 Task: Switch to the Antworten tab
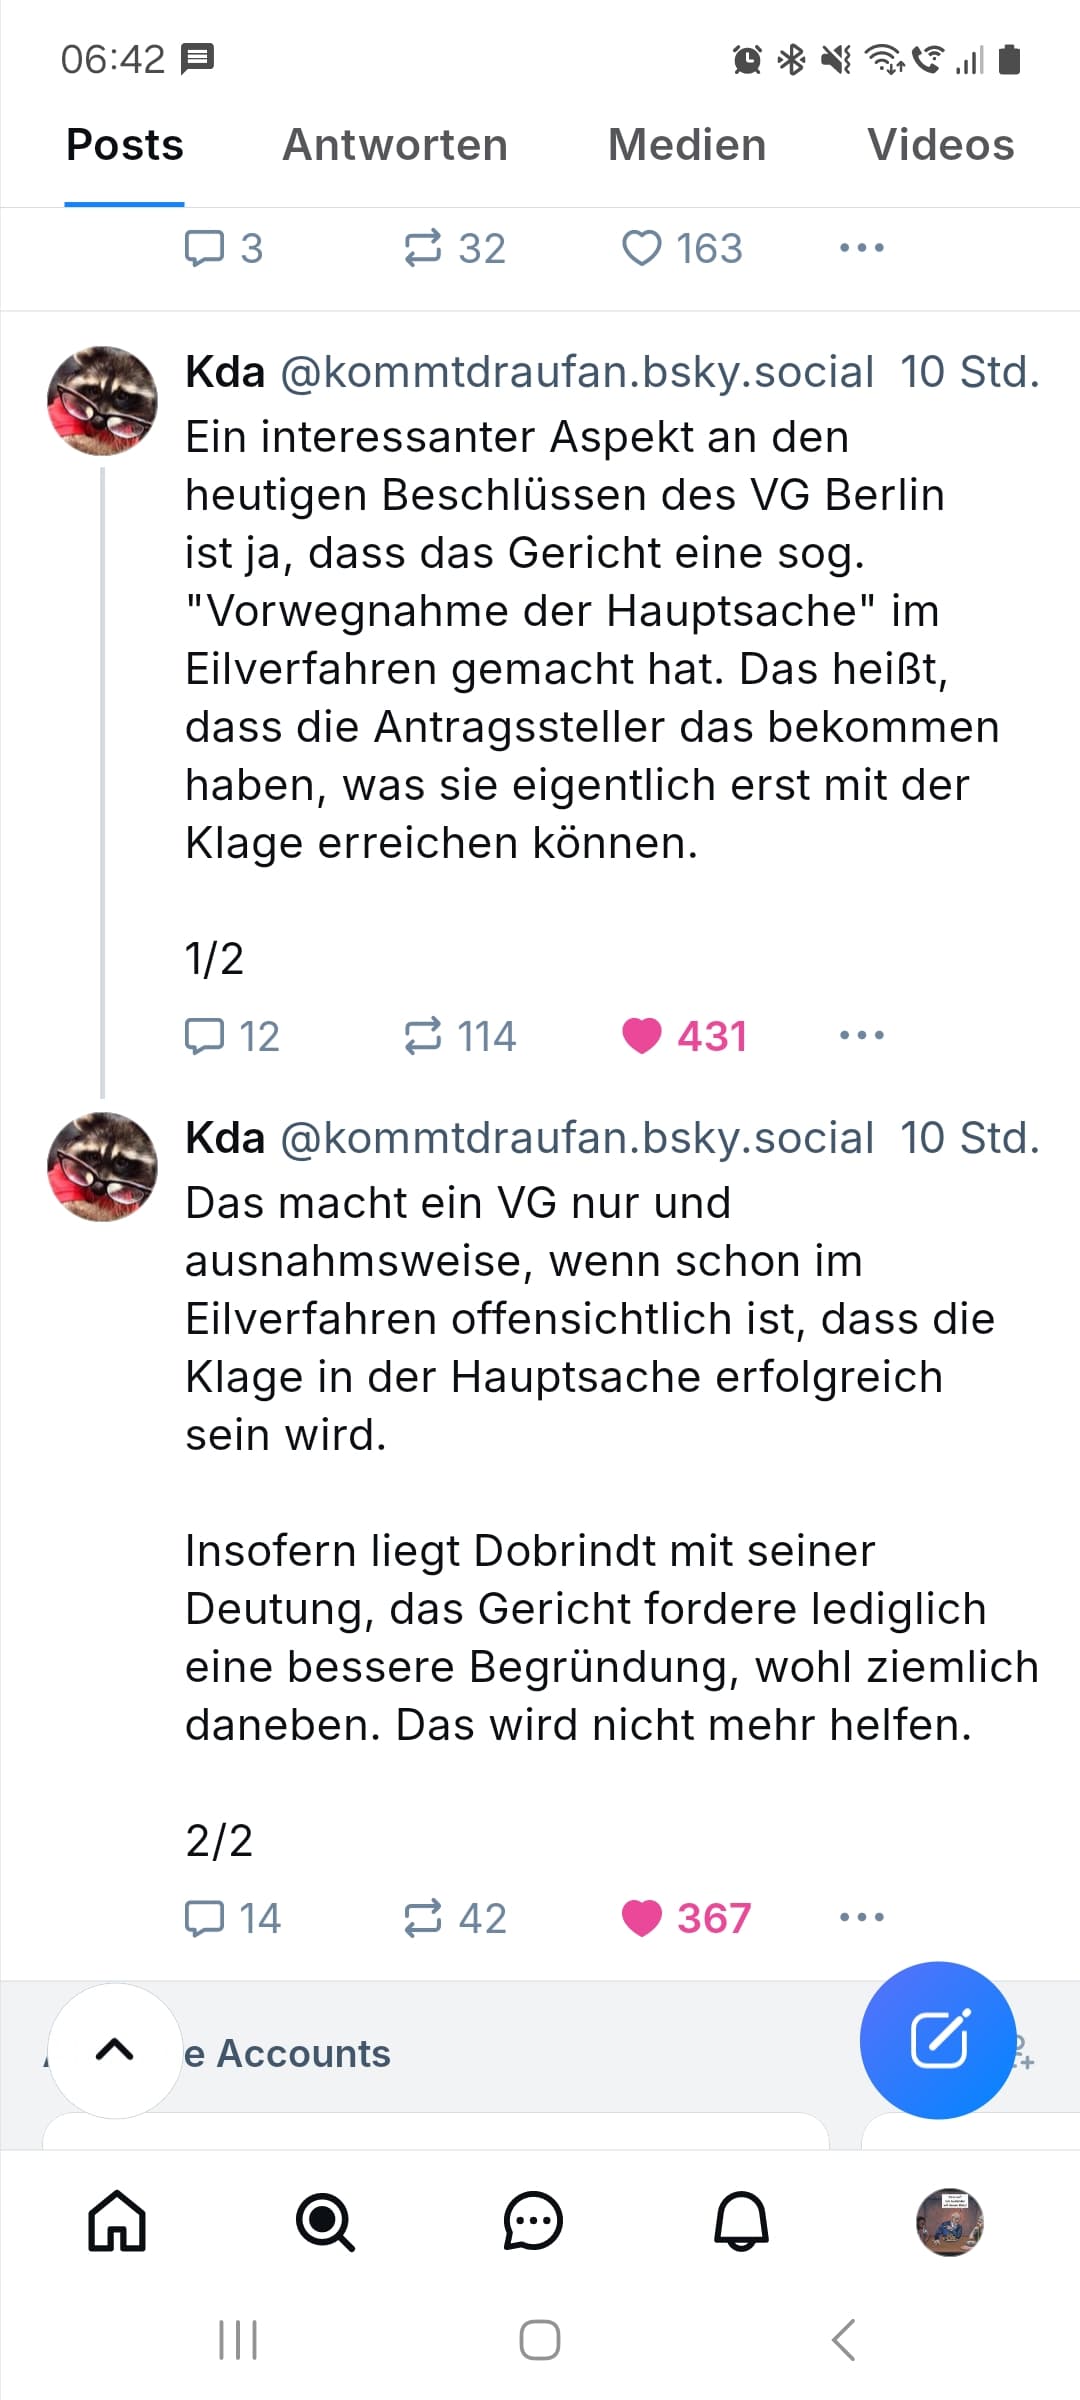(395, 145)
